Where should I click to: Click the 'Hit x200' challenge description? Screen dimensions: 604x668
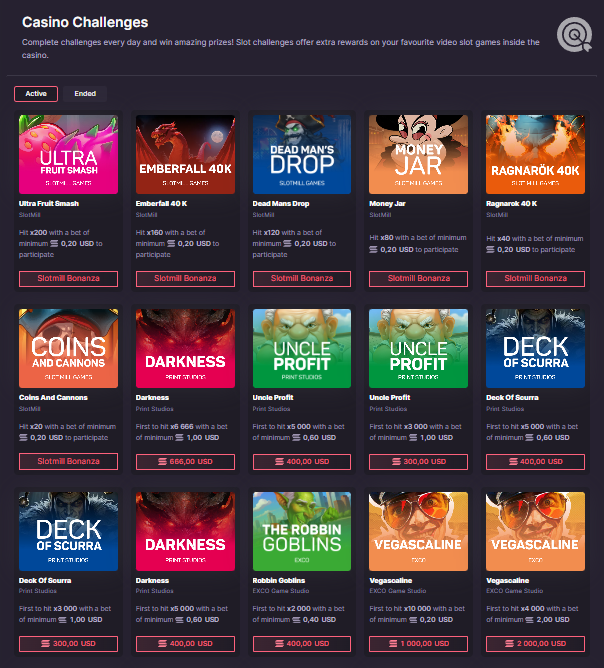click(x=60, y=244)
